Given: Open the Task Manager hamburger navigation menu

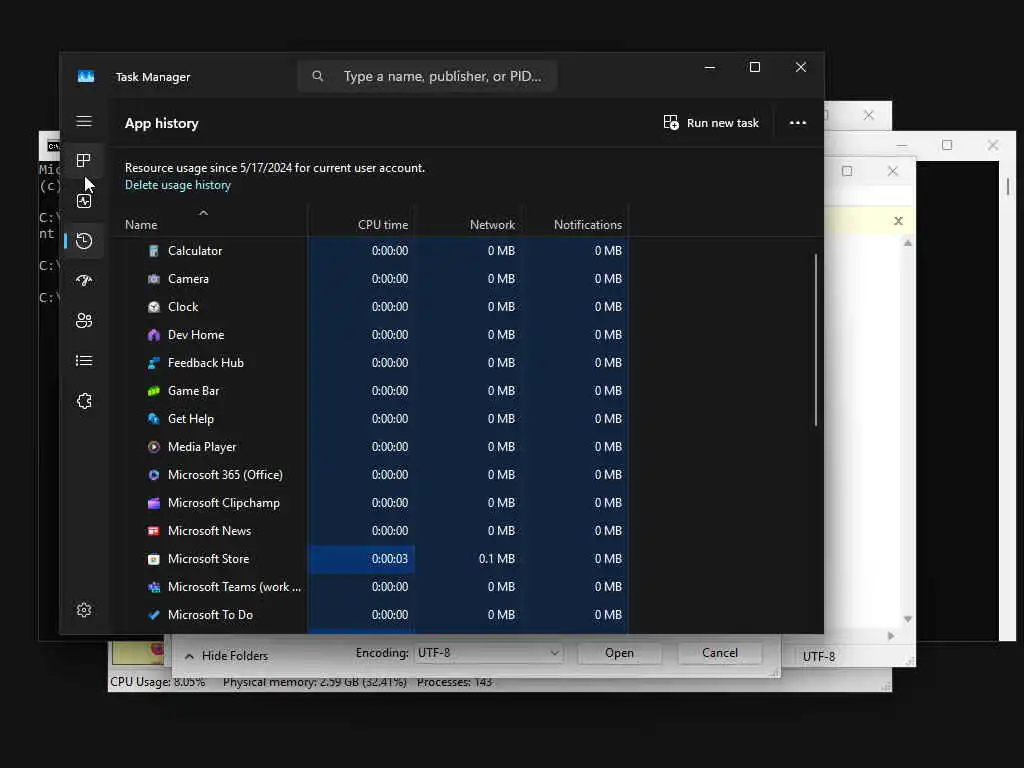Looking at the screenshot, I should pos(84,121).
